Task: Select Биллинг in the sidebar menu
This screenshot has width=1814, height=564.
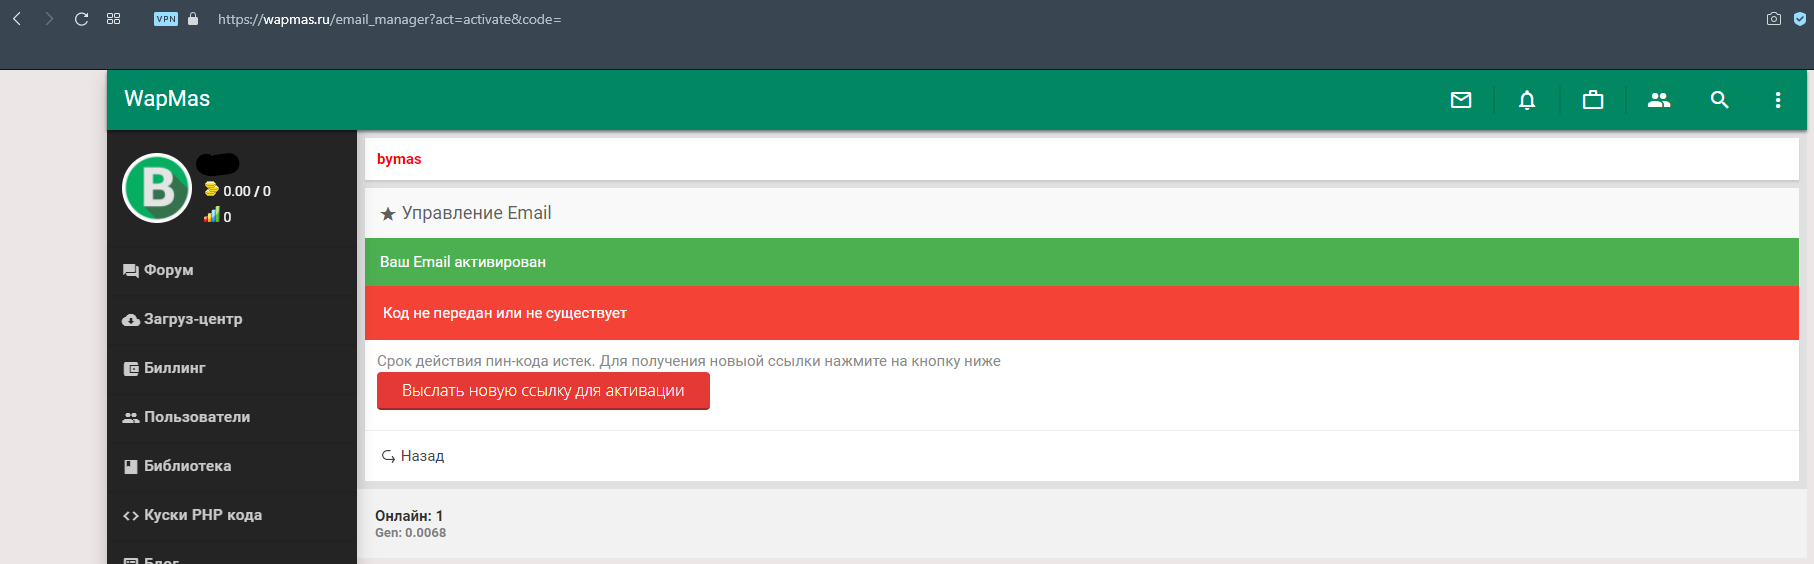Action: [x=174, y=368]
